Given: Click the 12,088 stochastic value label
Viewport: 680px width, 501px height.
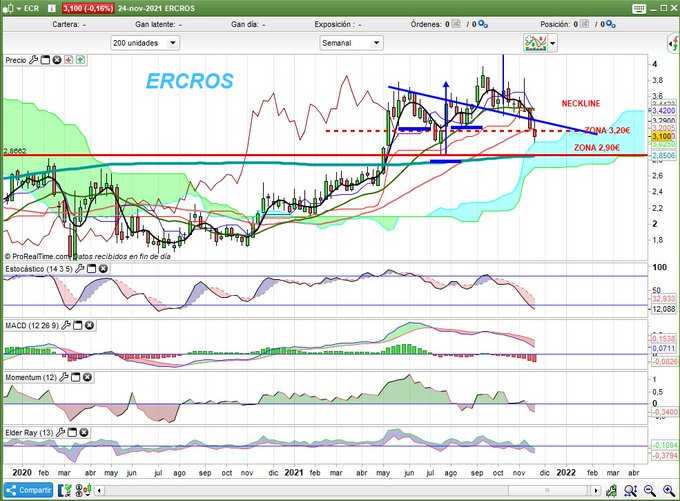Looking at the screenshot, I should (x=664, y=309).
